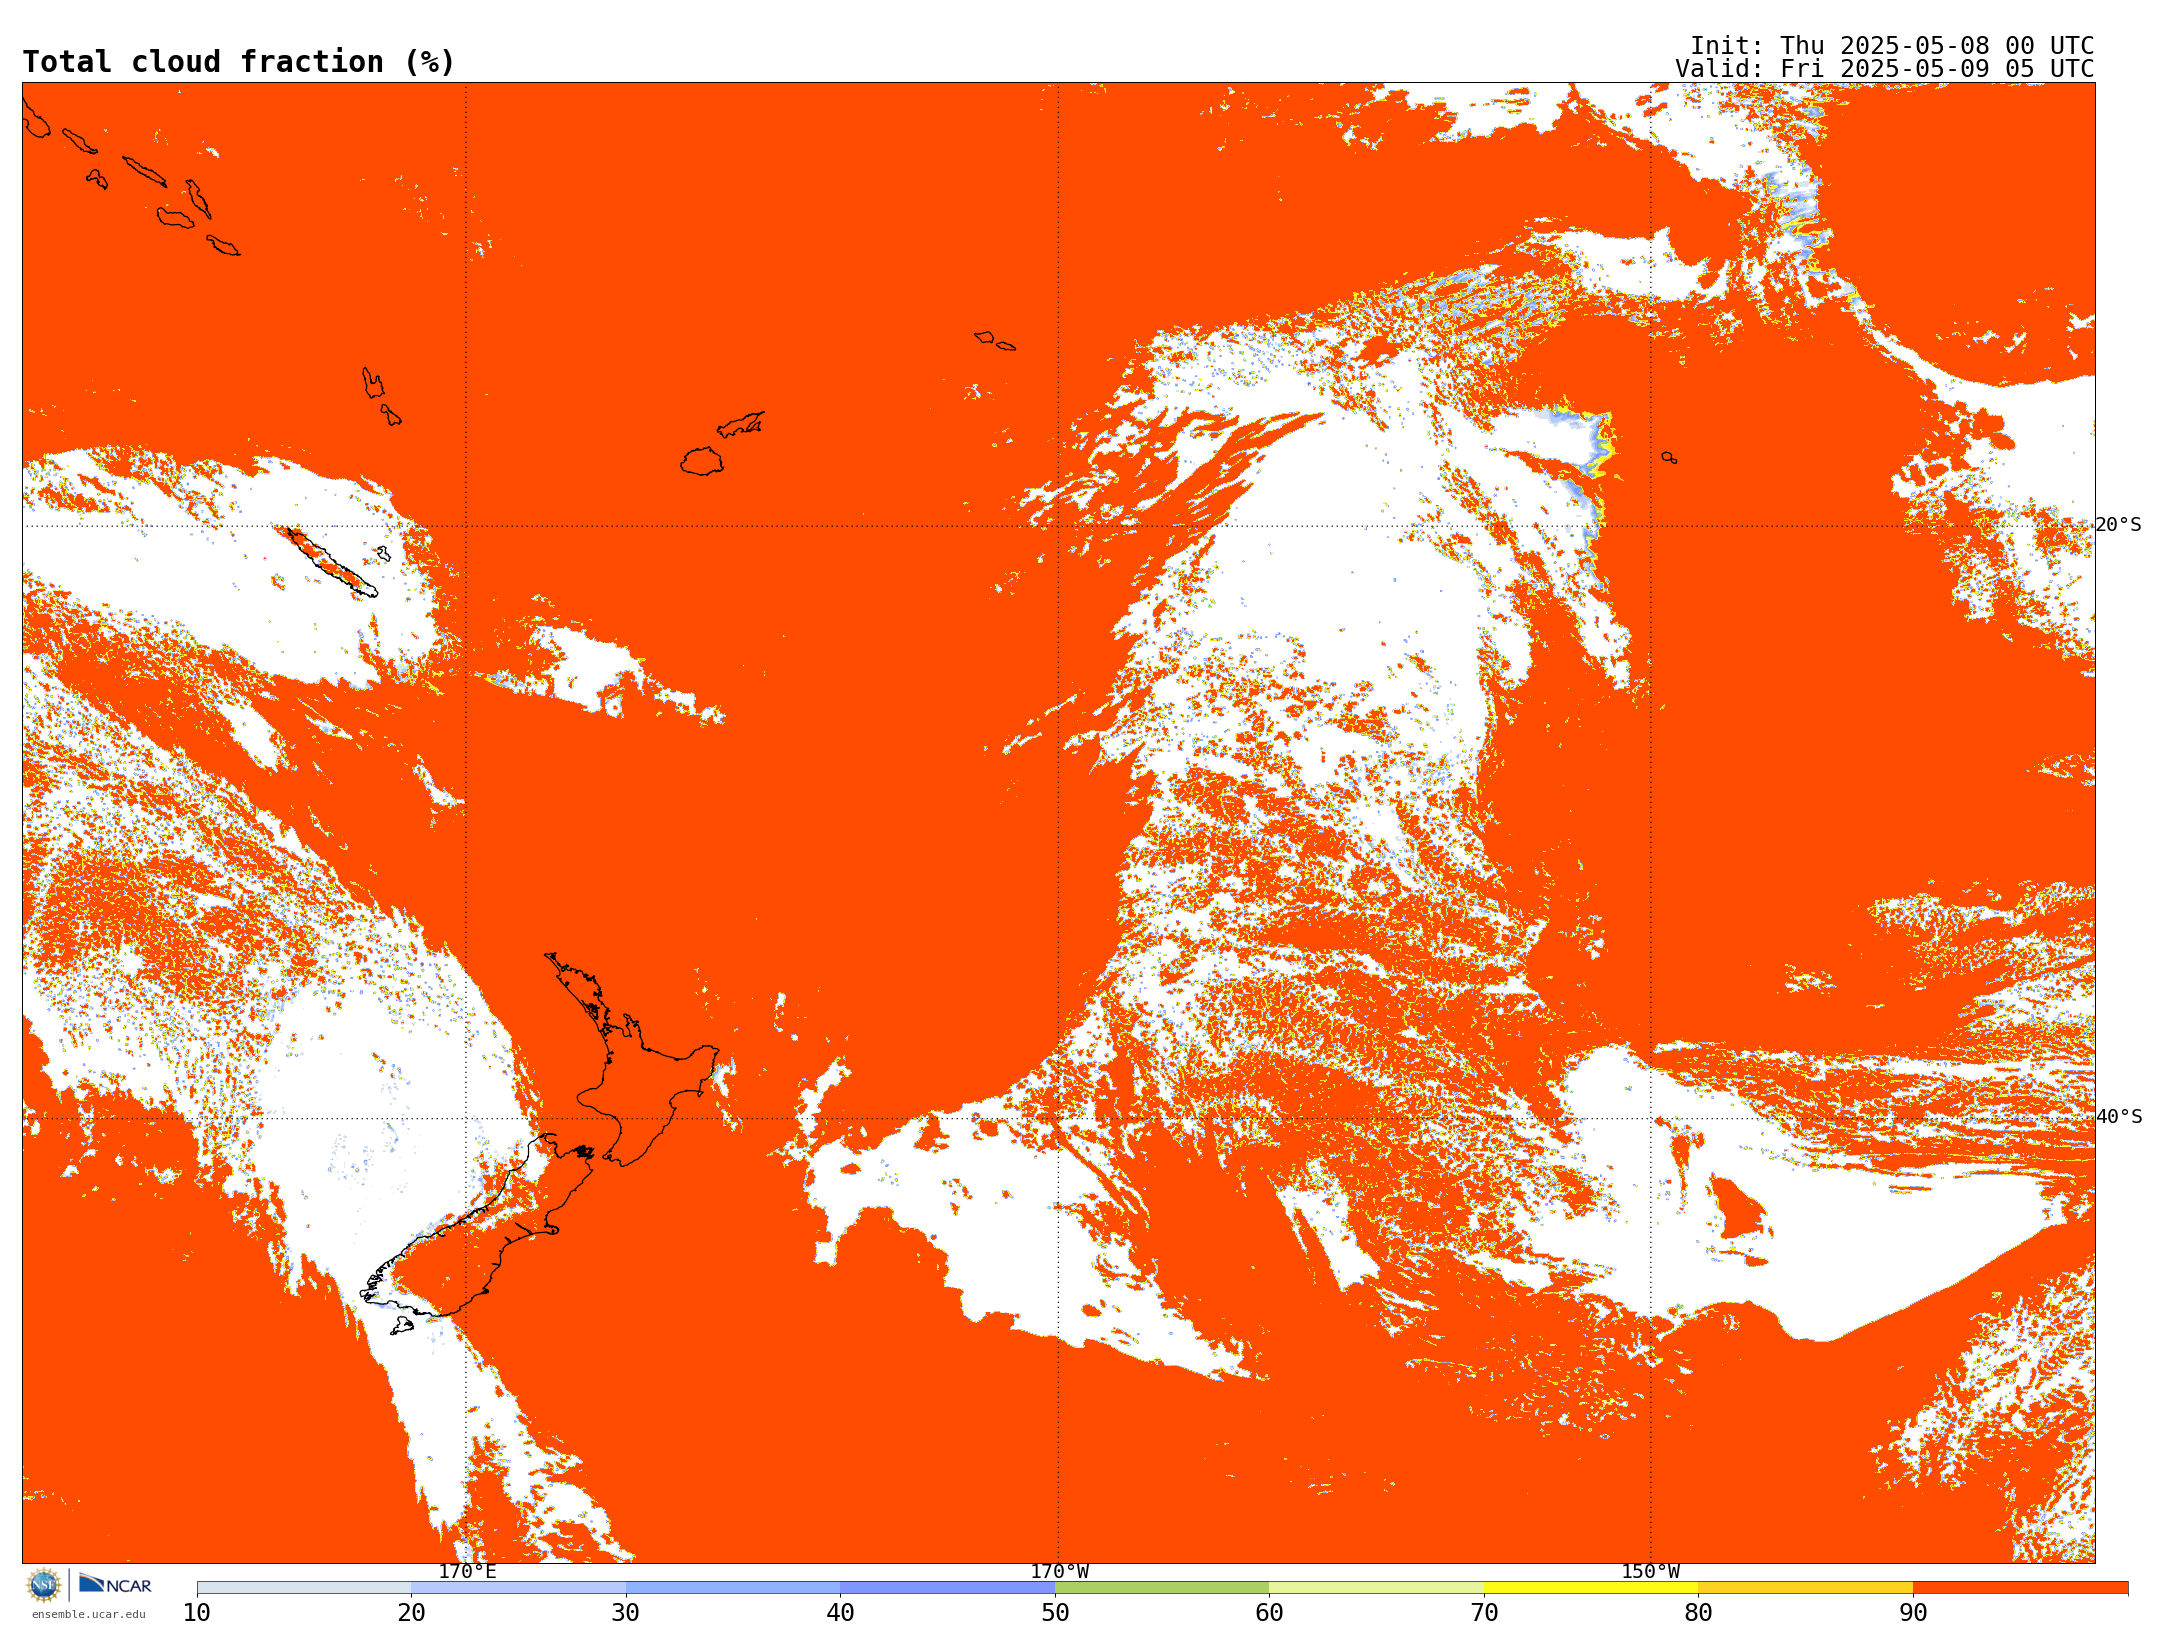Click the 170°W longitude label
2160x1626 pixels.
coord(1059,1571)
